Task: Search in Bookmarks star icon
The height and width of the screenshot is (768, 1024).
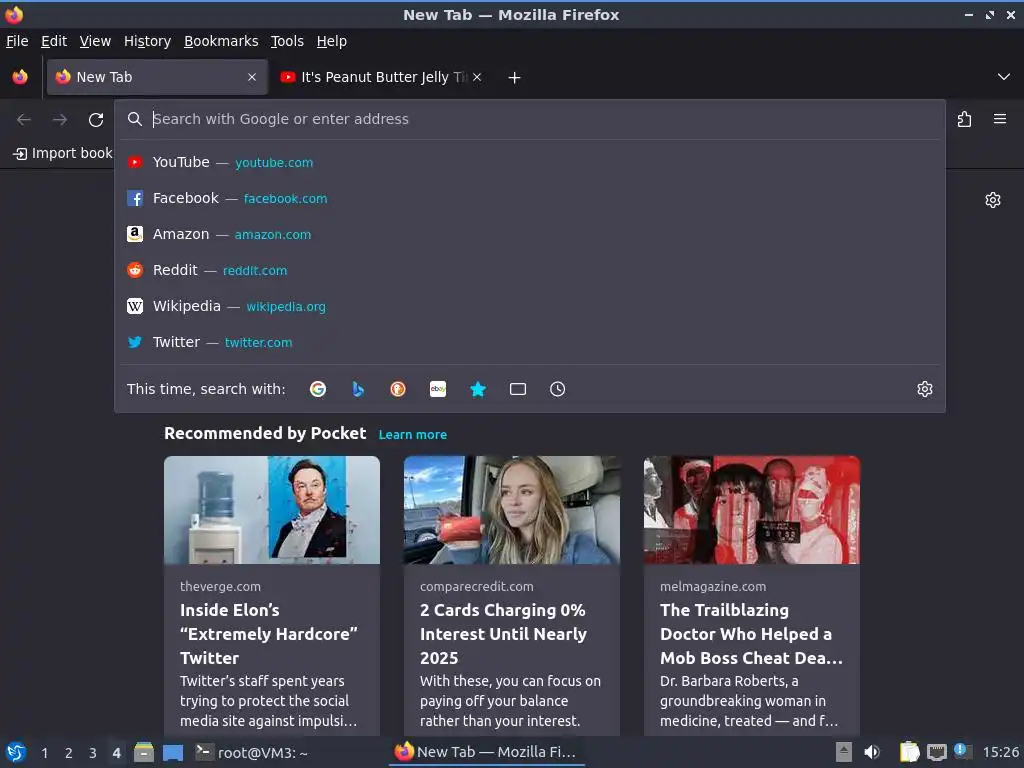Action: point(478,389)
